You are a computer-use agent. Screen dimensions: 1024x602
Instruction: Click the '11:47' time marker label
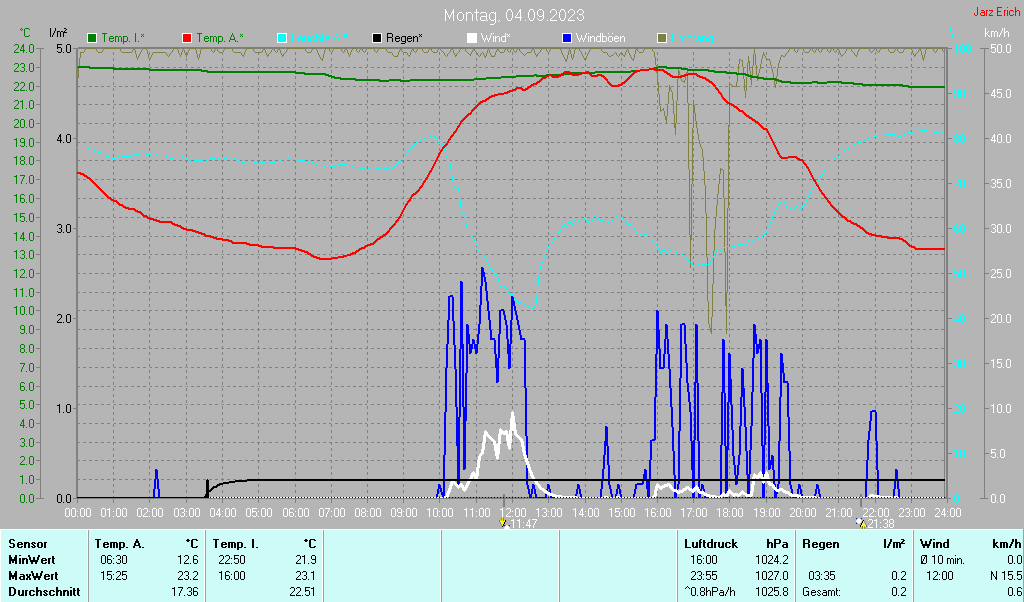[523, 524]
